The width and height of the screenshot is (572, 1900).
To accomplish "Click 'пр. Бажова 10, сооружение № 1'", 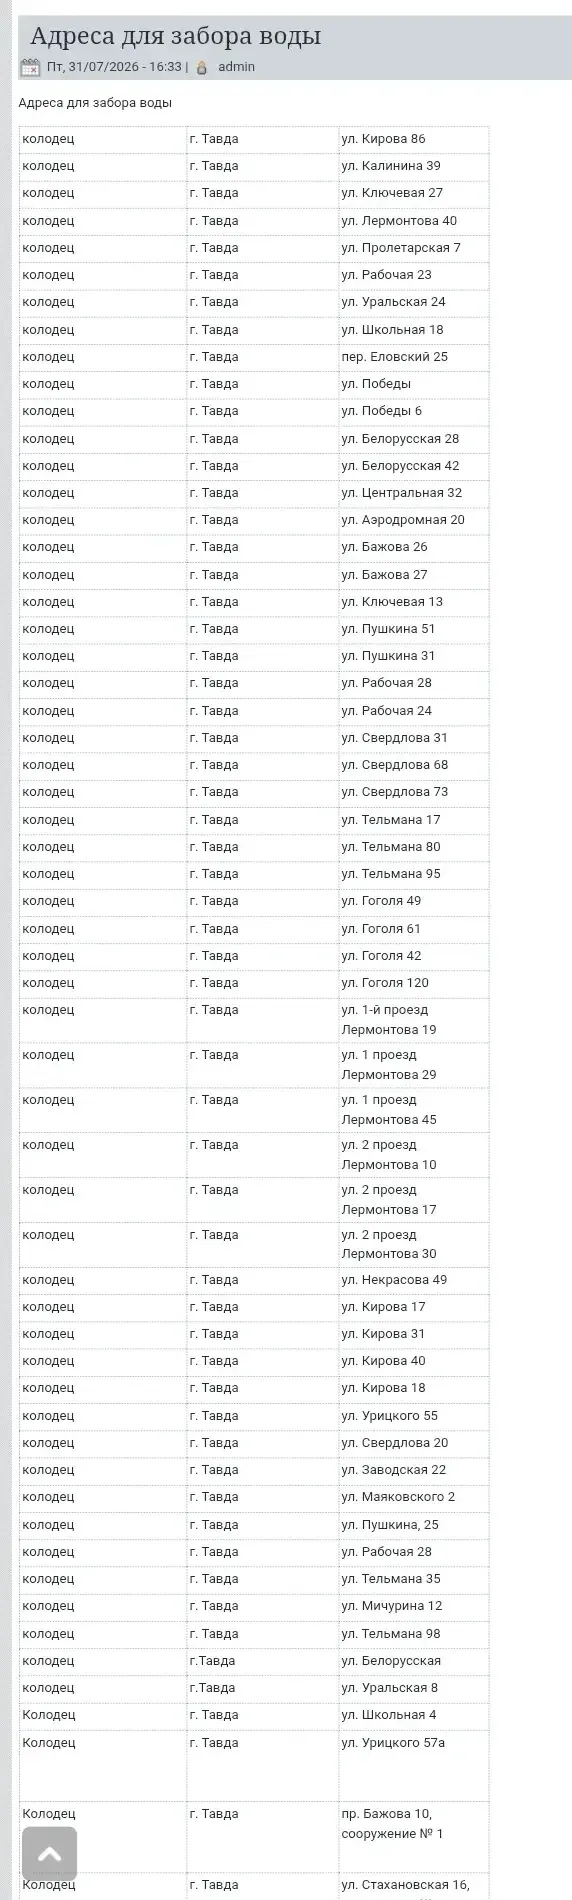I will pos(392,1824).
